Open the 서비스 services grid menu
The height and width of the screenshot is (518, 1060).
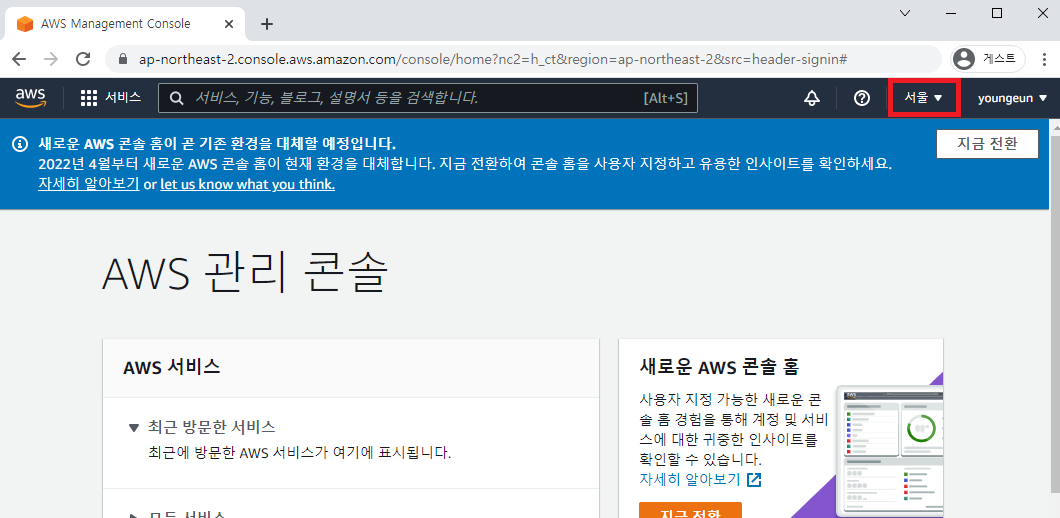(110, 97)
